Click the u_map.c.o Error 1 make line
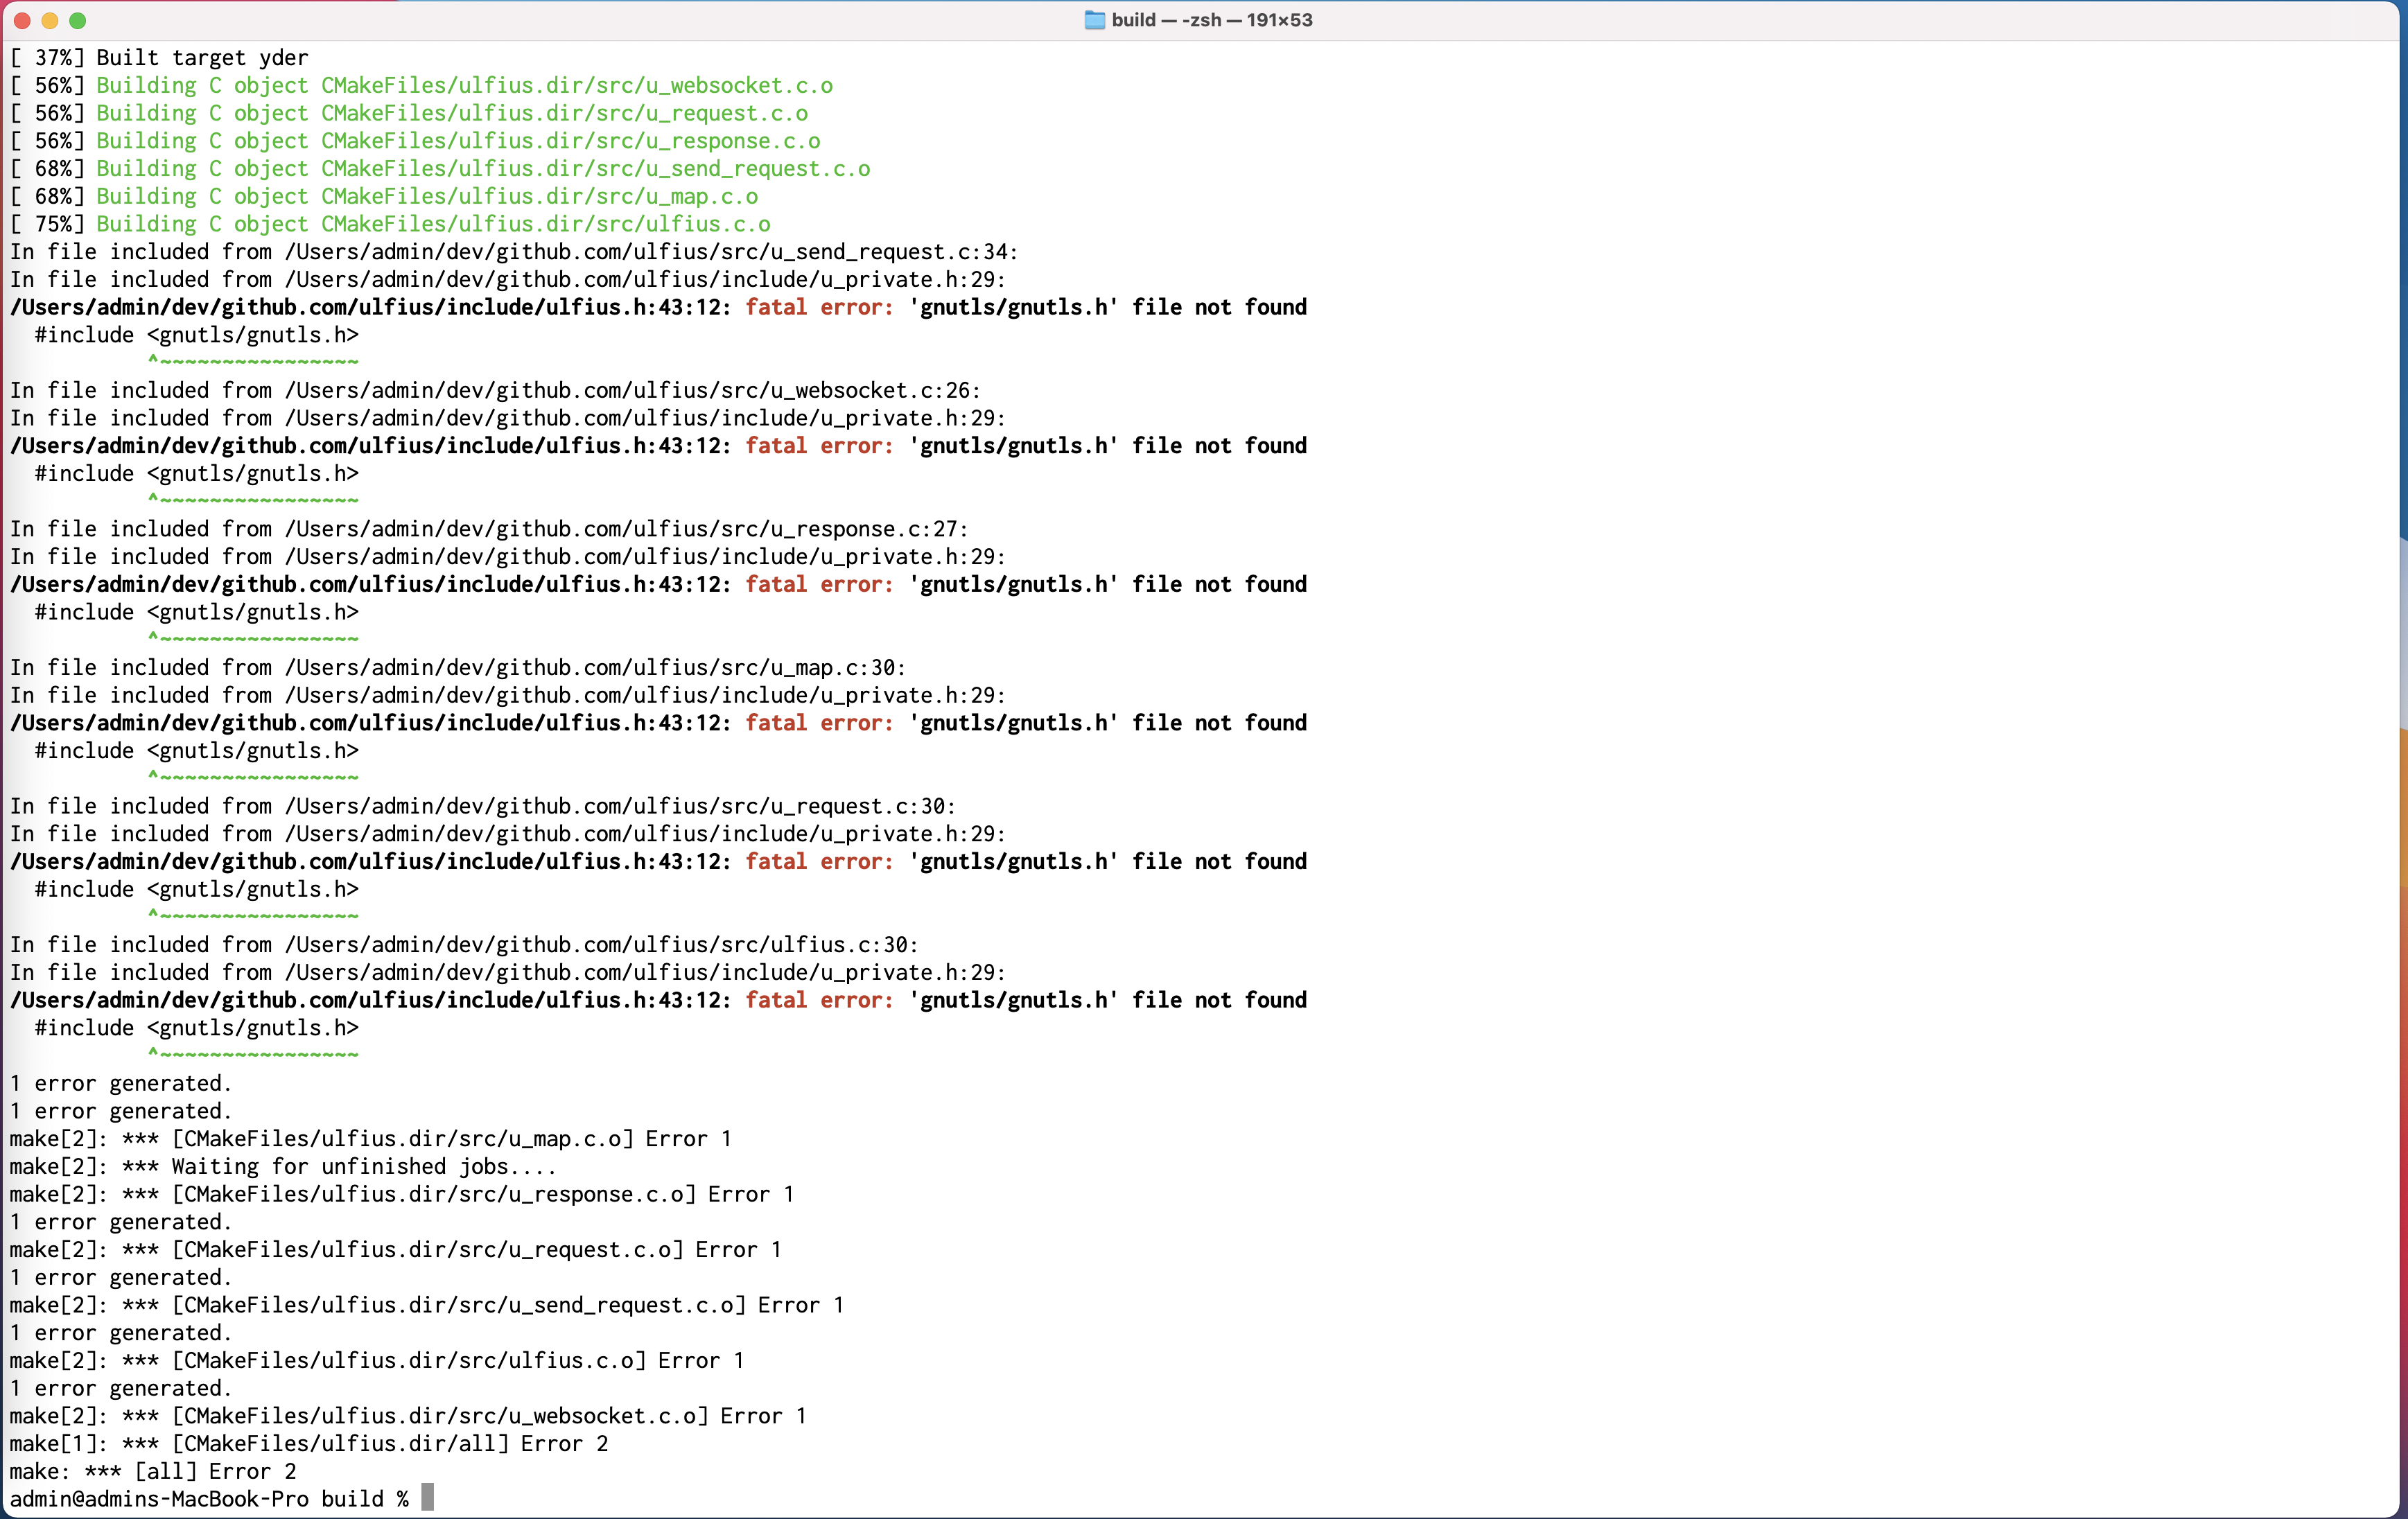 (x=370, y=1139)
